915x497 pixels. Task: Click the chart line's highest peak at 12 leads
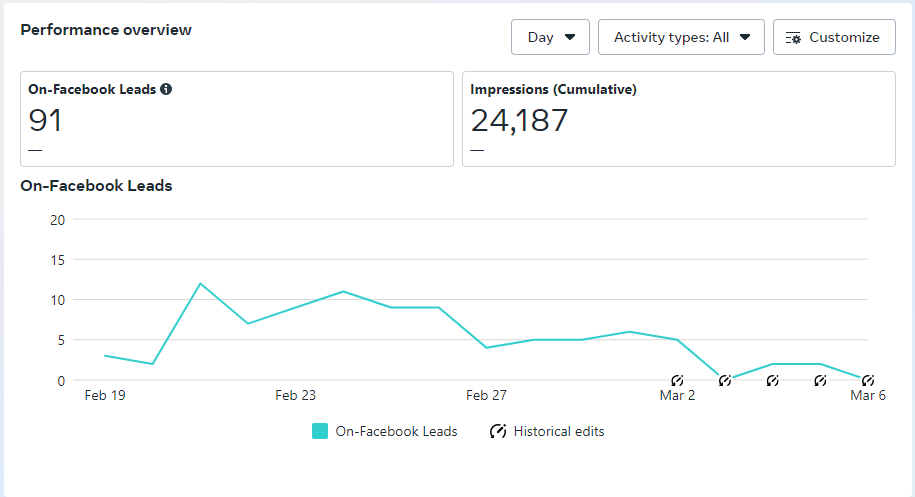coord(200,284)
